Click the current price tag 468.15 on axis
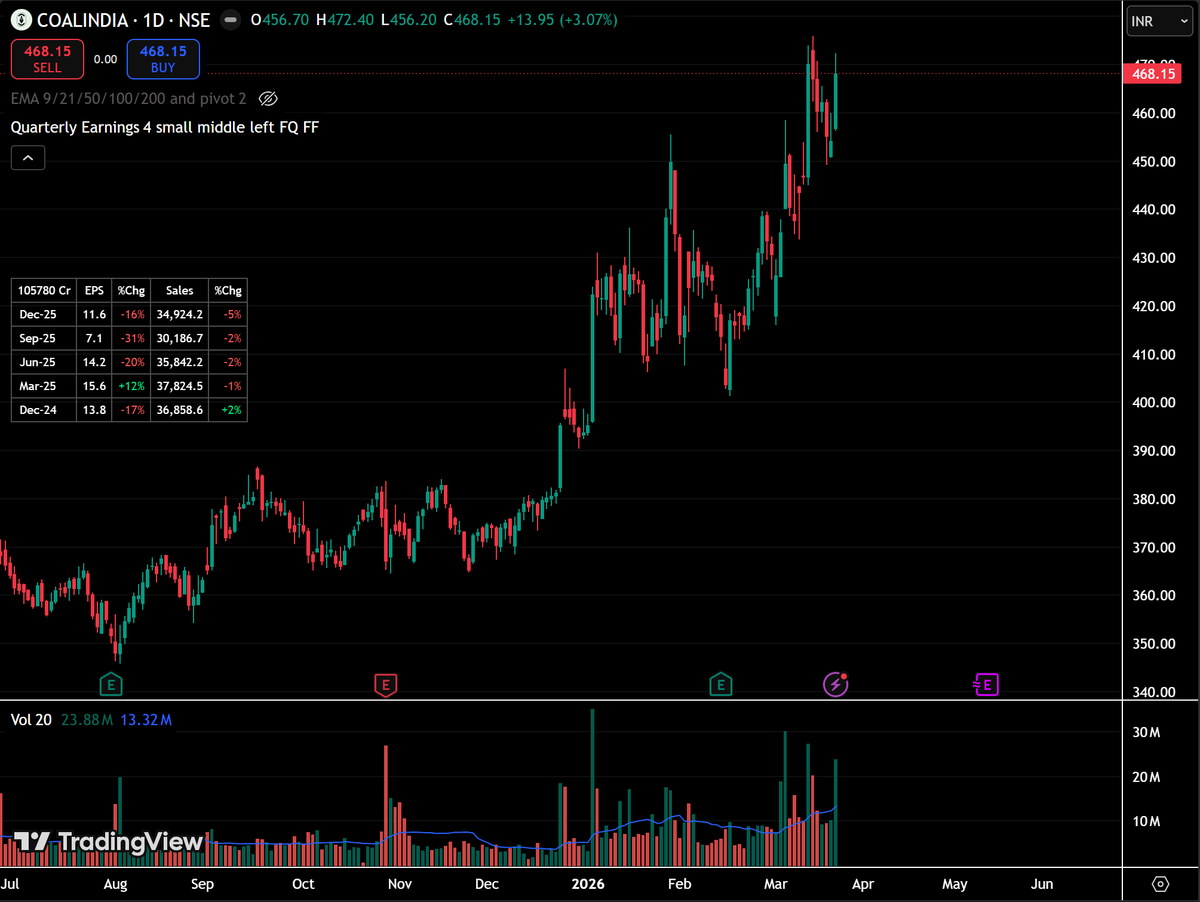The image size is (1200, 902). pos(1152,73)
